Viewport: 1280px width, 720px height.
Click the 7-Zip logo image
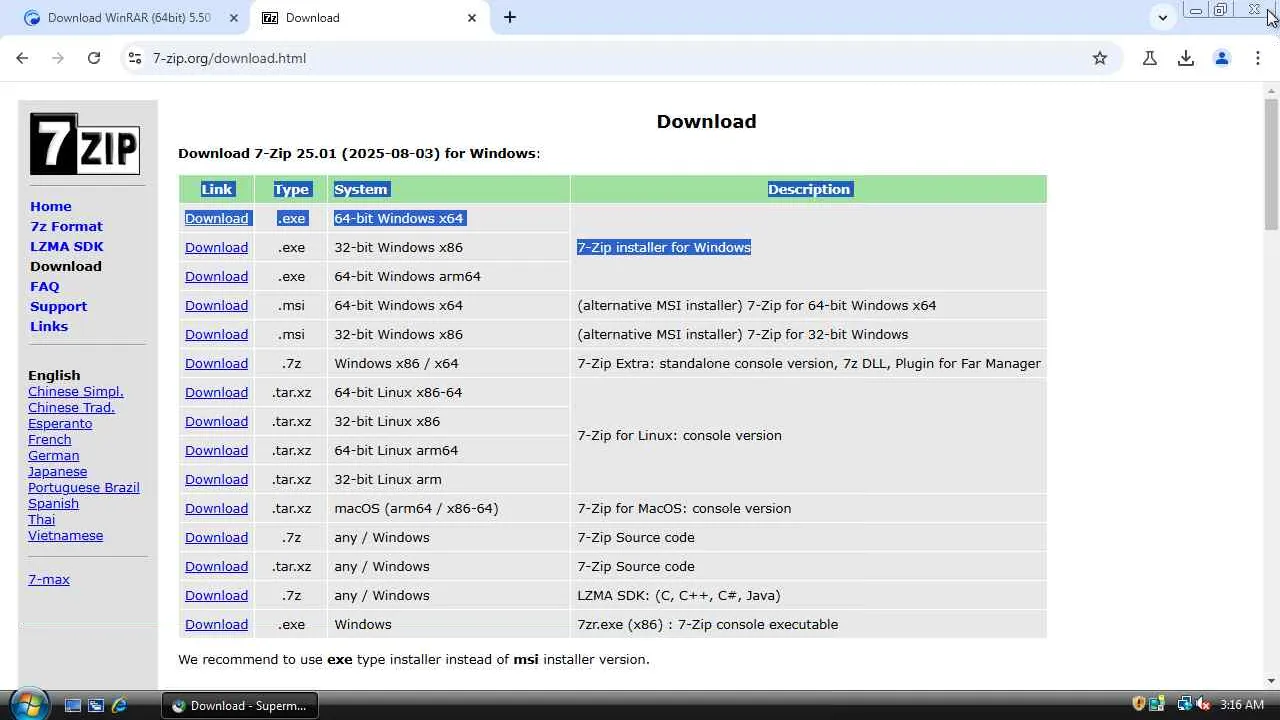tap(85, 144)
